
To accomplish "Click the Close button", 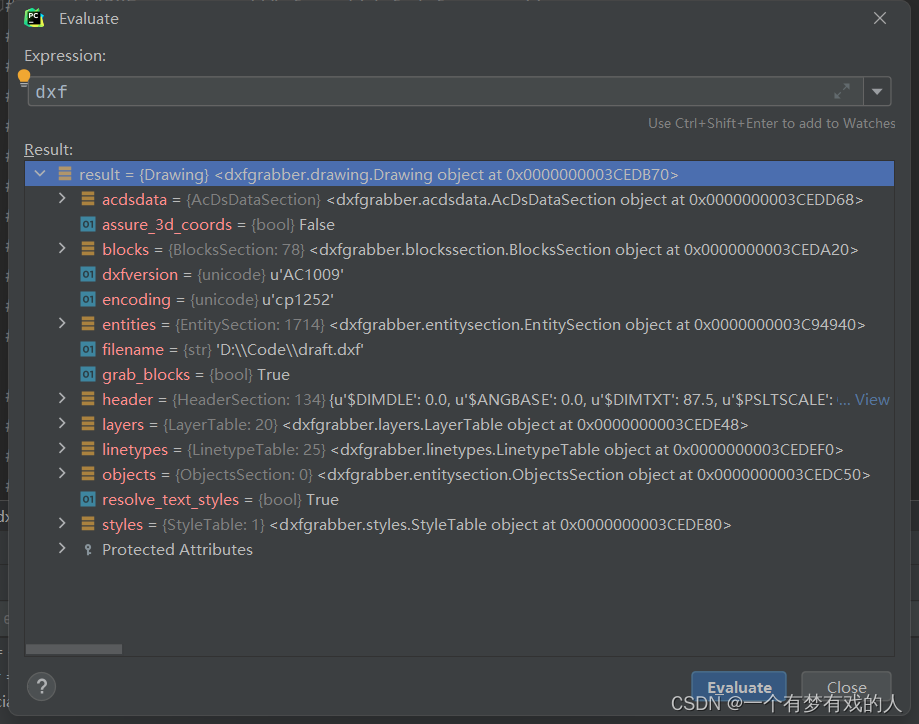I will (x=846, y=687).
